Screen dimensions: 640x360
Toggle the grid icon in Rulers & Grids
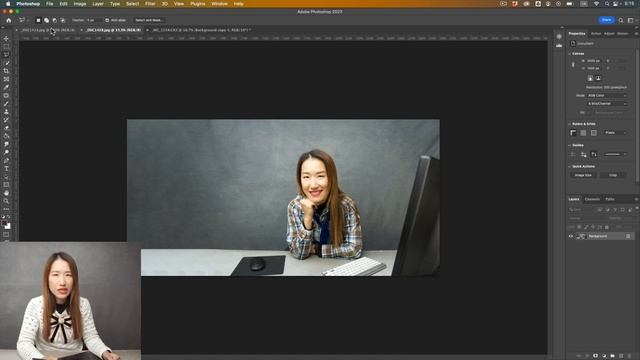click(x=583, y=133)
